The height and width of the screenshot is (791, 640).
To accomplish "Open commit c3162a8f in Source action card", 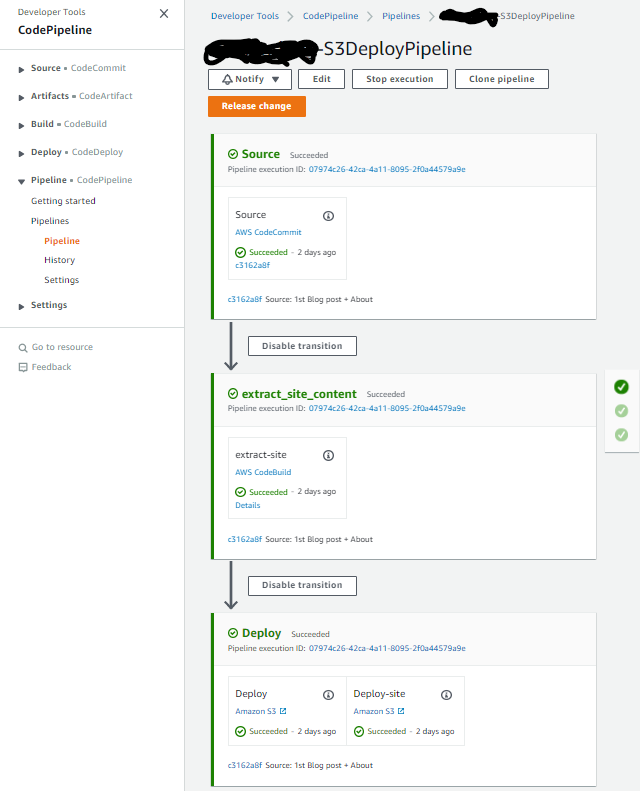I will pyautogui.click(x=252, y=265).
